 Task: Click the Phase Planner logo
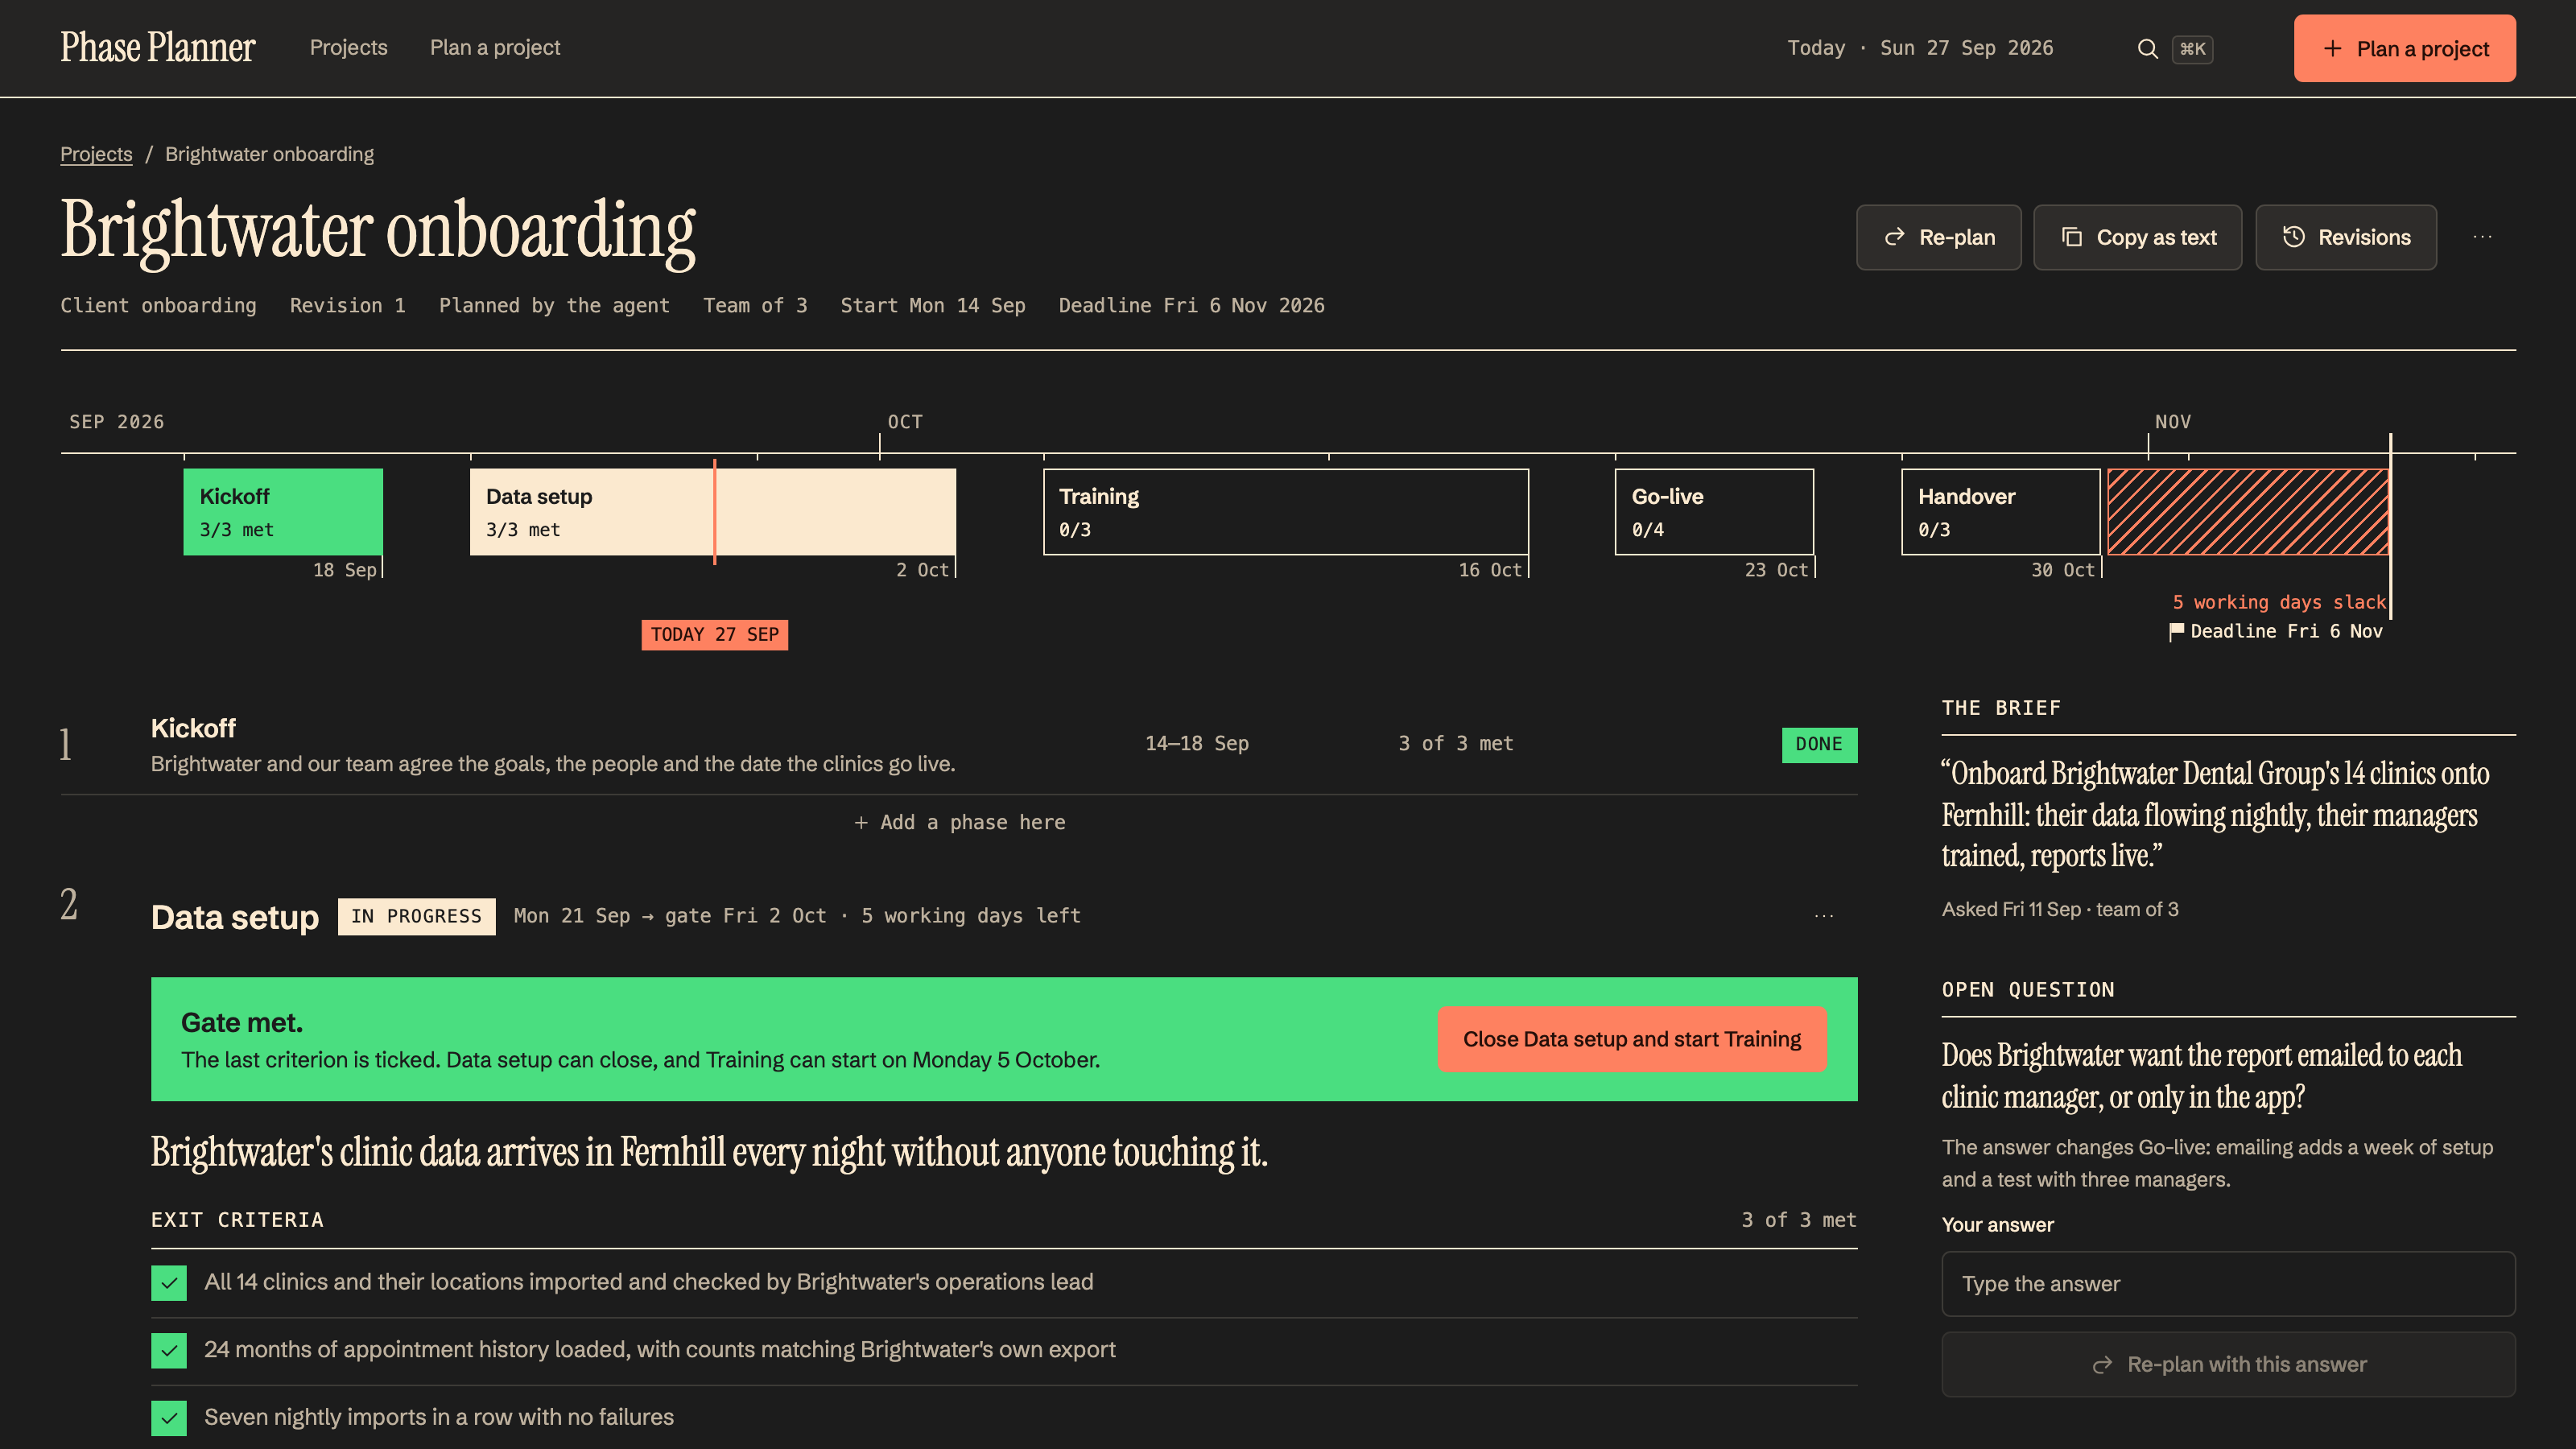point(157,47)
